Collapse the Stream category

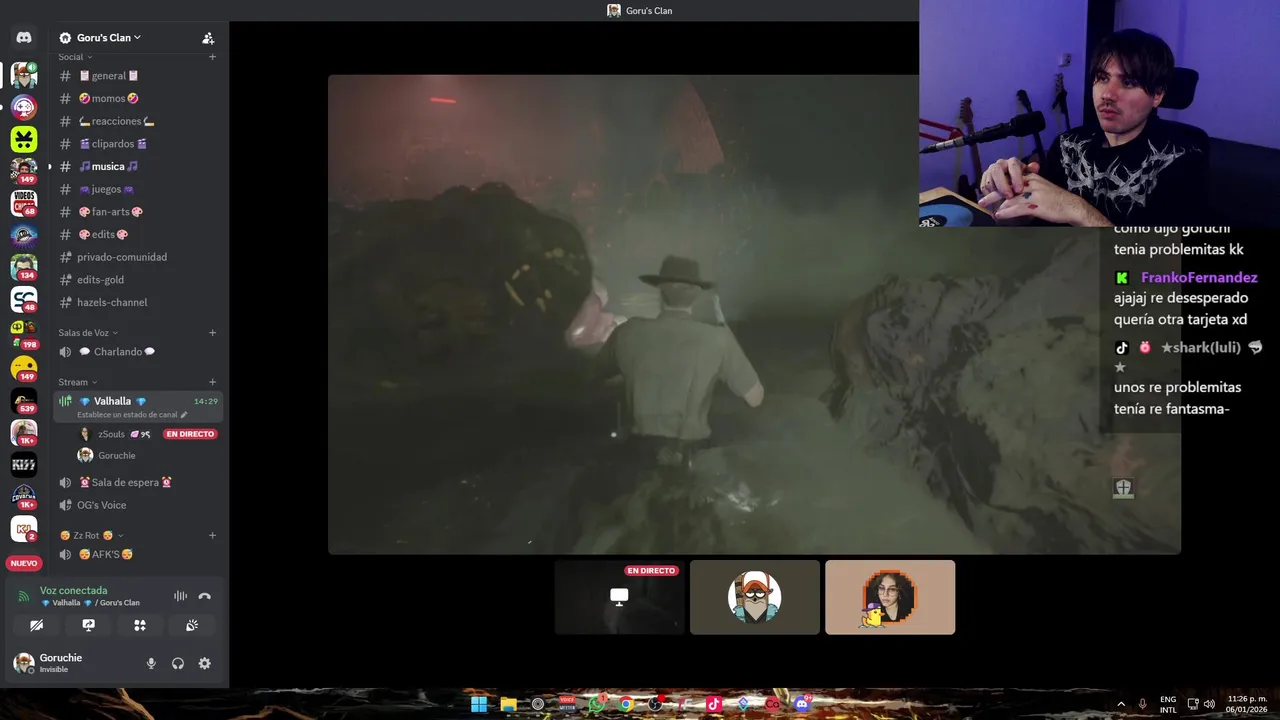(78, 382)
